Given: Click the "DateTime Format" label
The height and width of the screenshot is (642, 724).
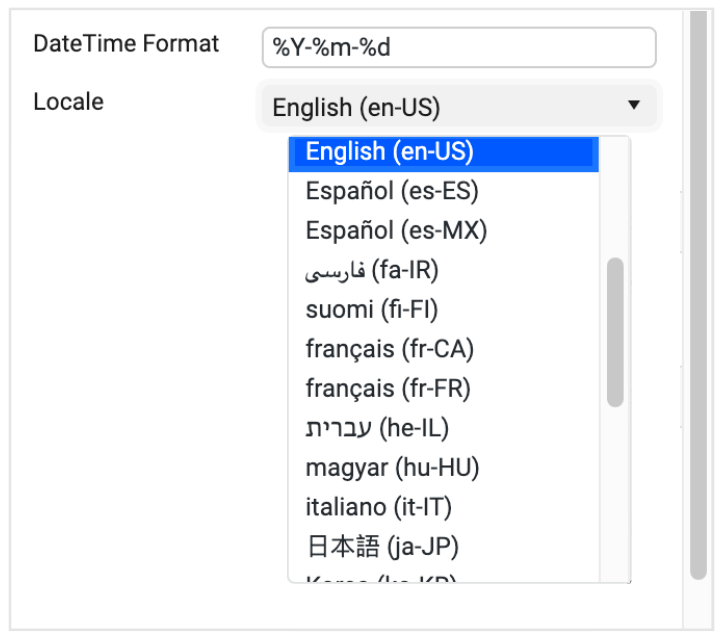Looking at the screenshot, I should tap(126, 44).
